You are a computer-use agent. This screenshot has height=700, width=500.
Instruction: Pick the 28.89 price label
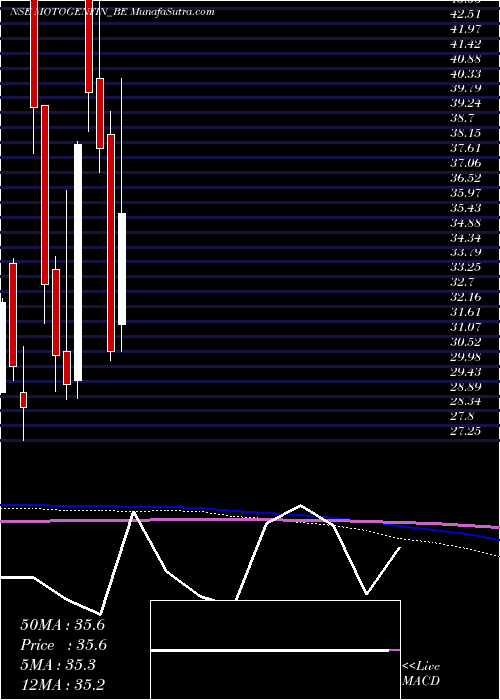point(466,387)
